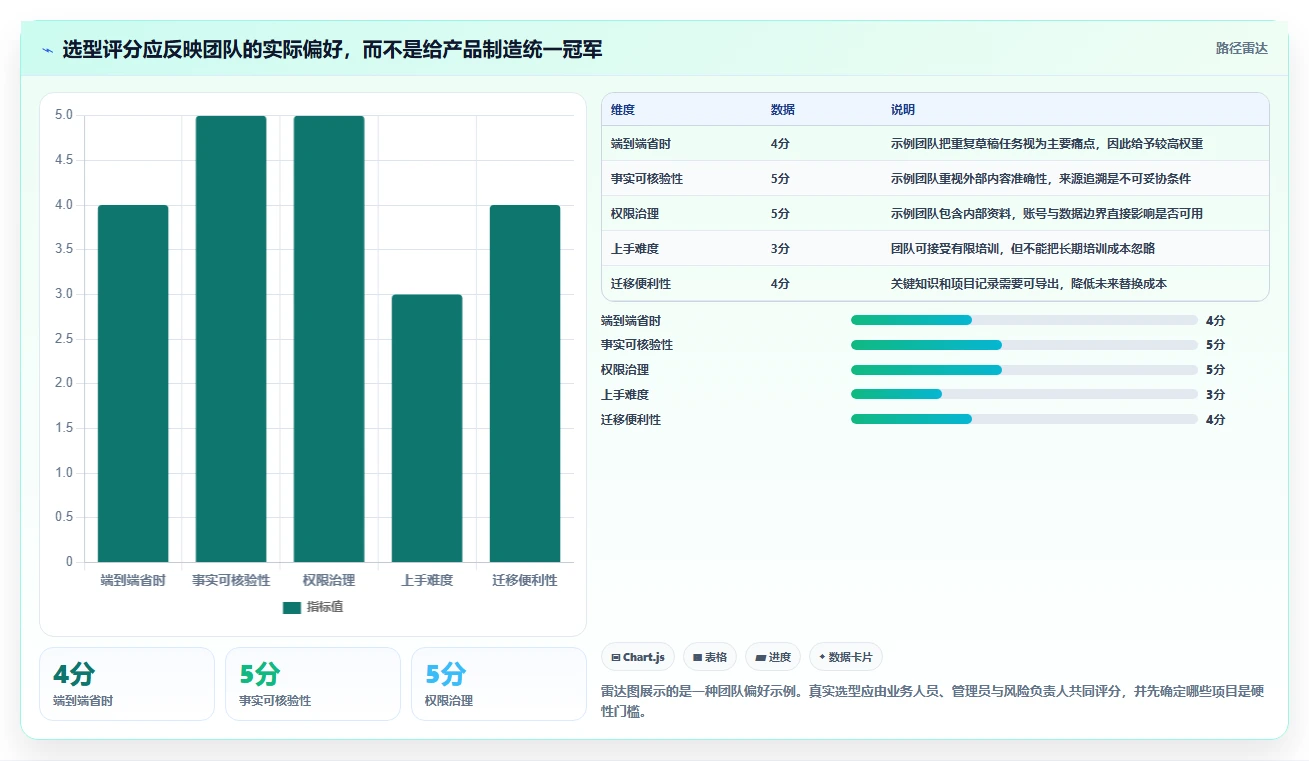Toggle the 指标值 legend color swatch
The image size is (1309, 761).
(x=292, y=607)
